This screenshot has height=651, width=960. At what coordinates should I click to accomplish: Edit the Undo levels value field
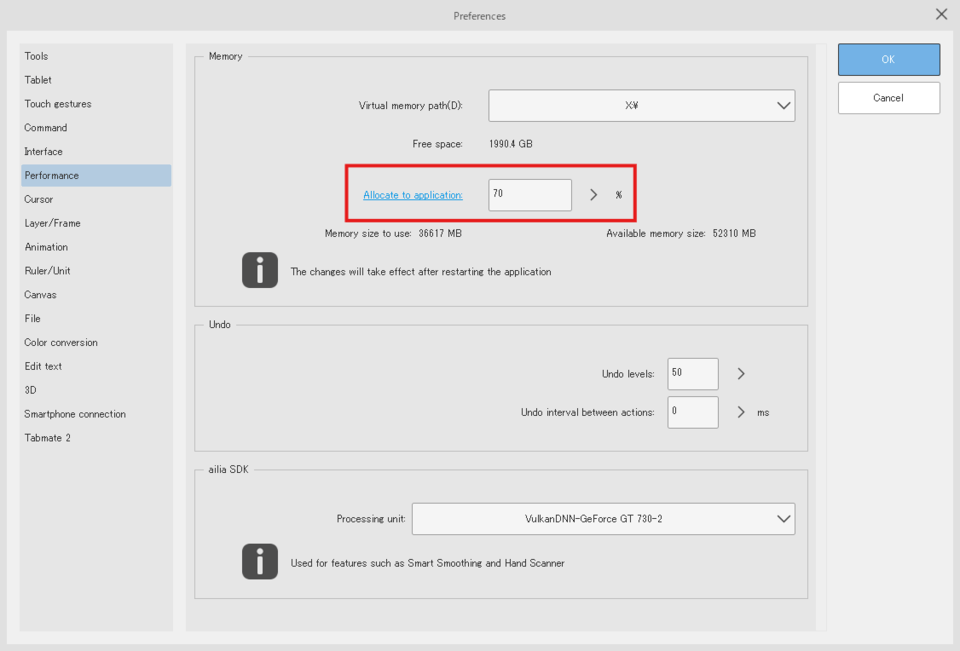click(x=692, y=373)
